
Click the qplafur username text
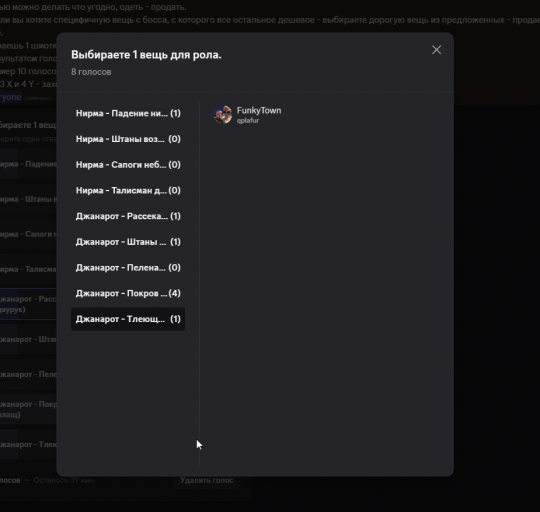[248, 121]
